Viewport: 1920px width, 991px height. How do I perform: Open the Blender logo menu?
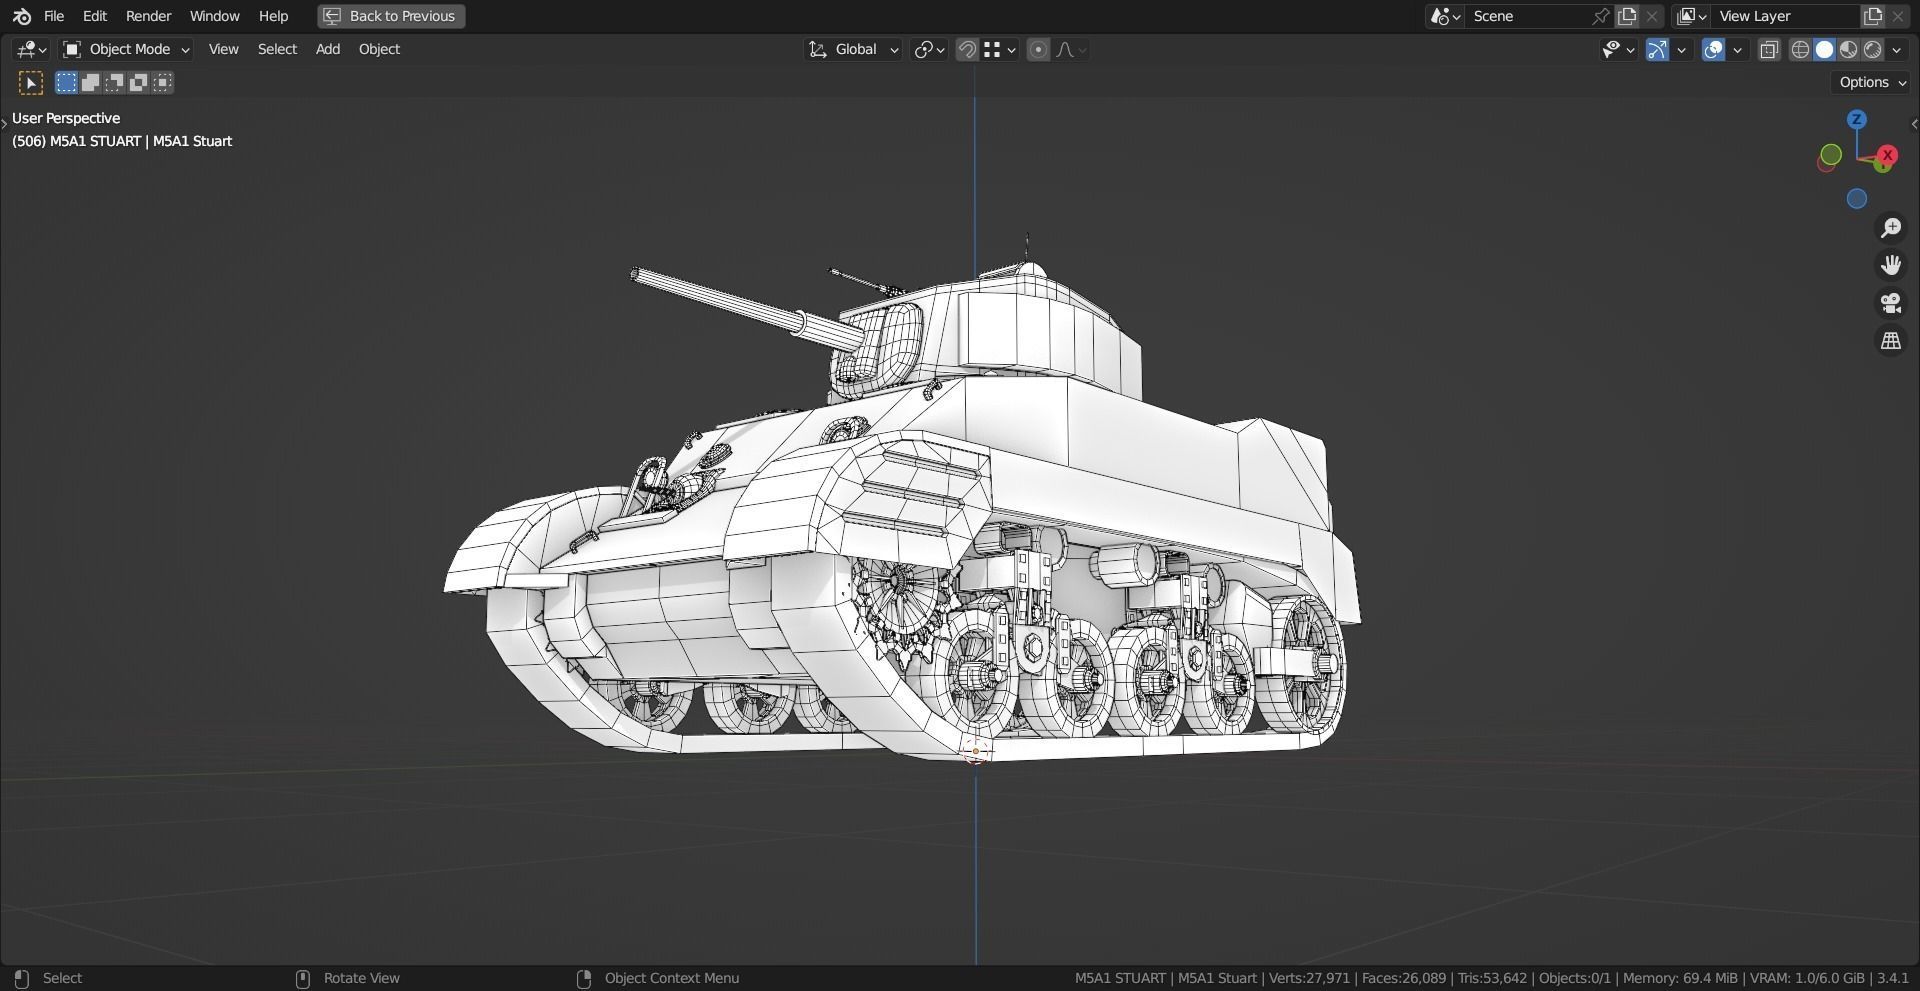[x=21, y=16]
